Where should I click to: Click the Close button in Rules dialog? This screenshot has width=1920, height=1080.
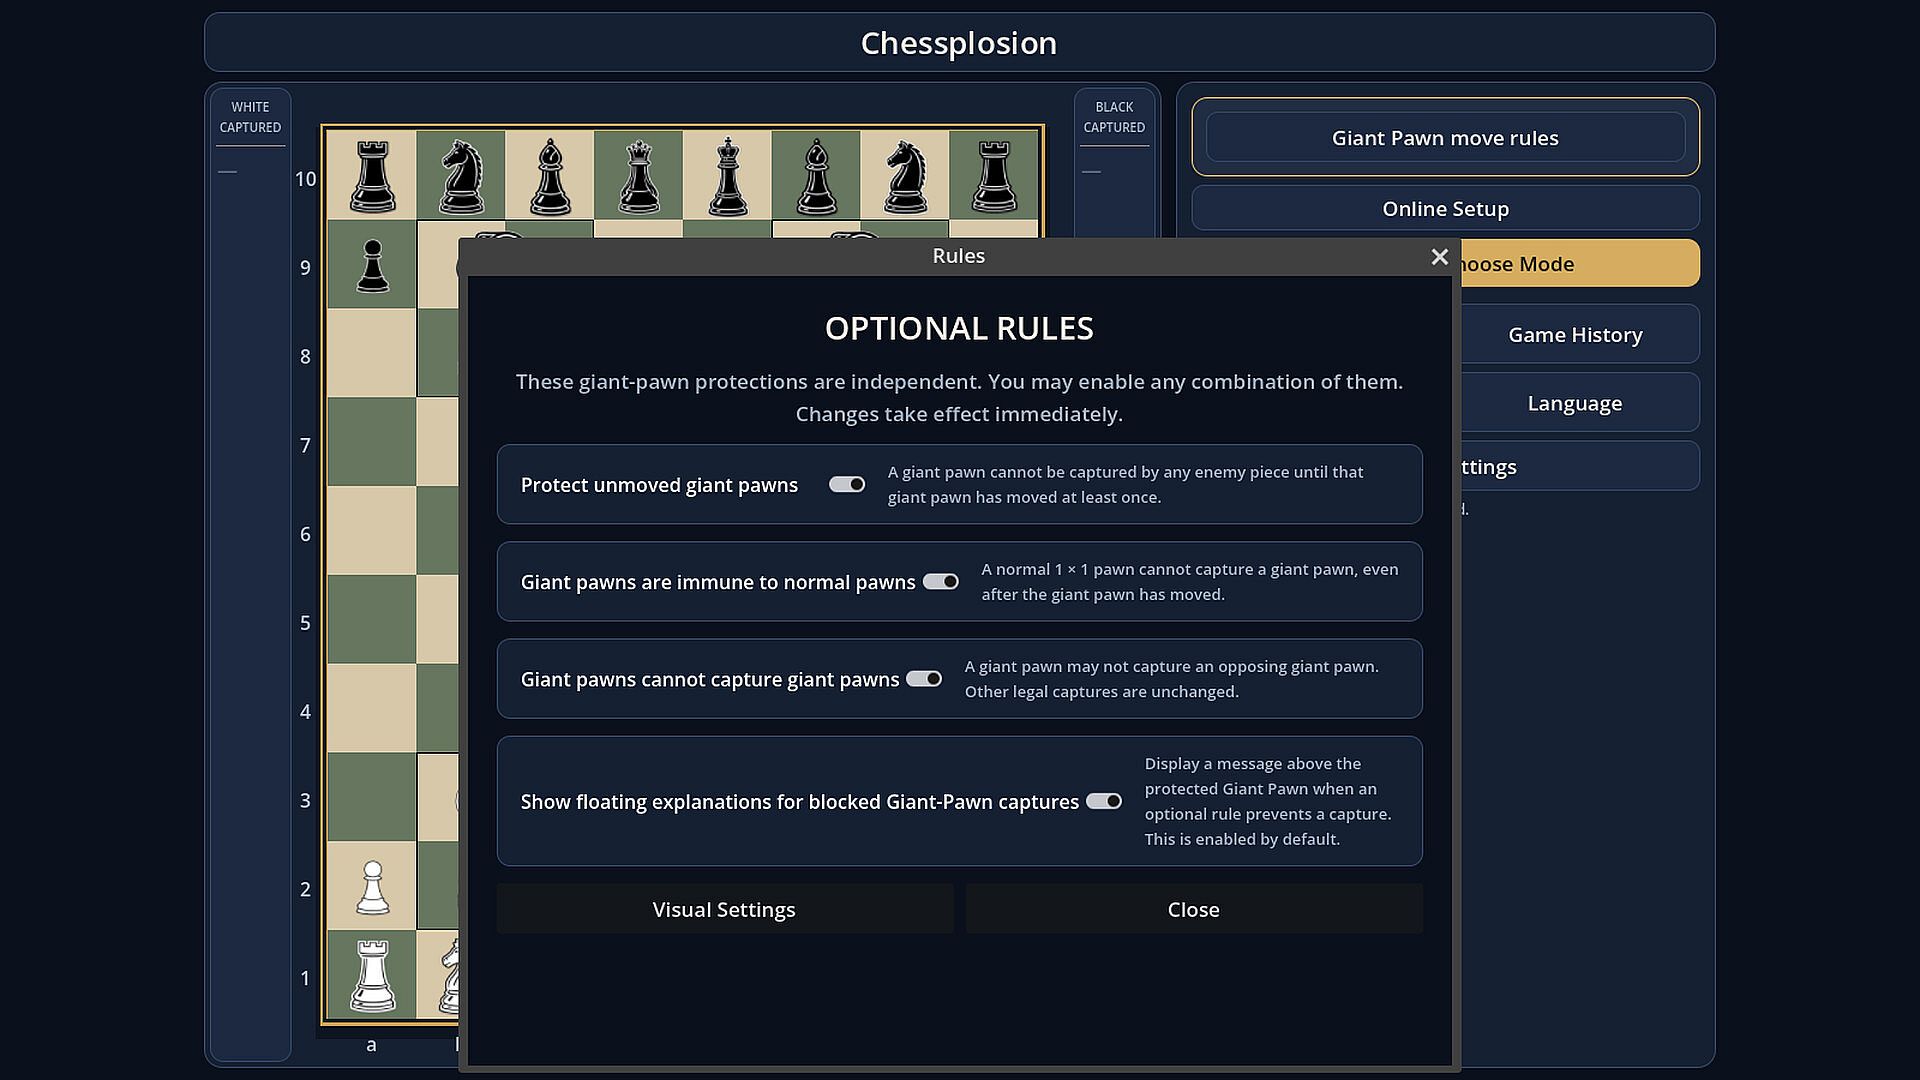coord(1194,910)
